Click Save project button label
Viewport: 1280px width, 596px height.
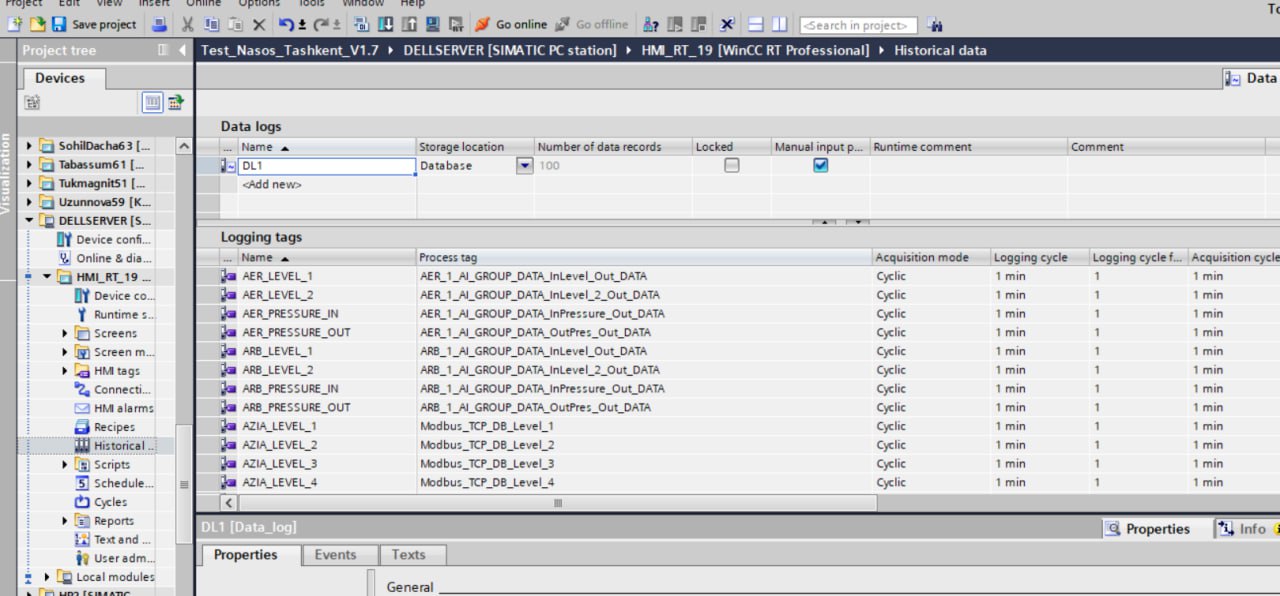104,24
